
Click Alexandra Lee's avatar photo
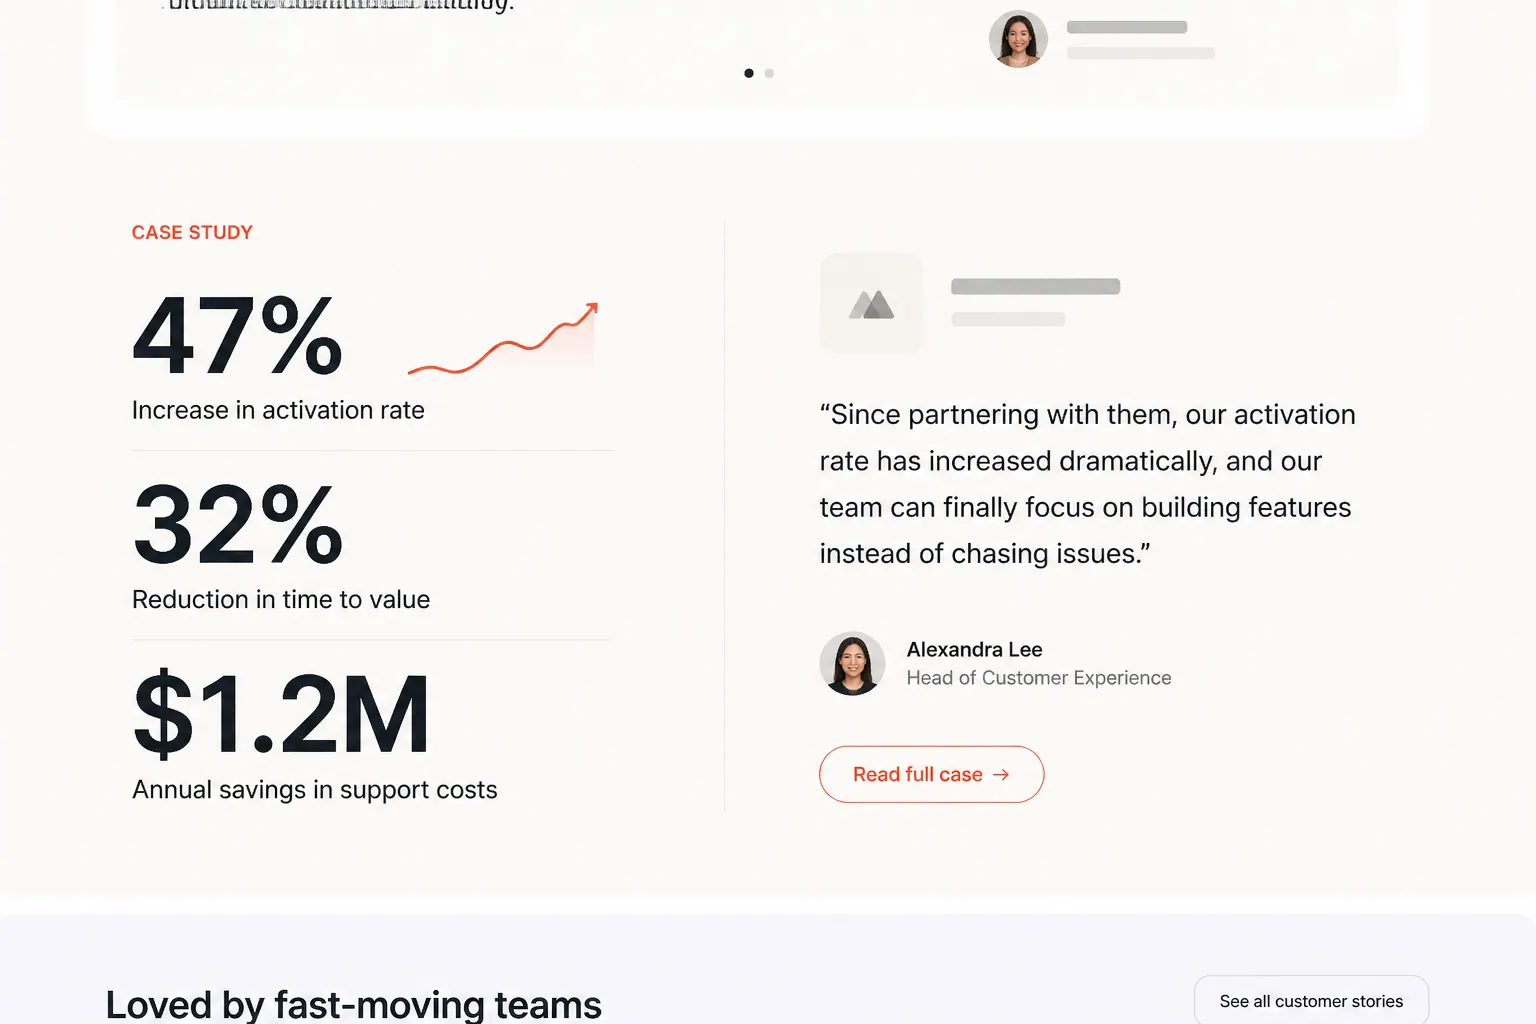coord(852,663)
